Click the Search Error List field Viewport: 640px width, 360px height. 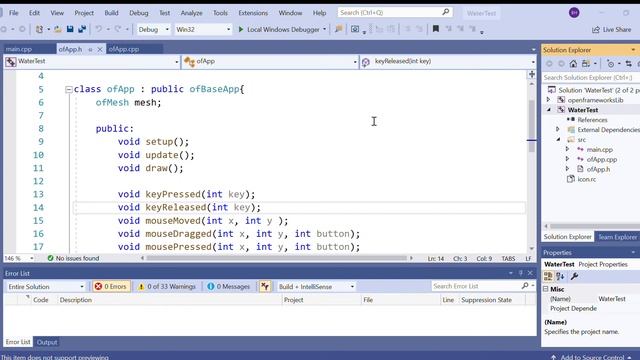pyautogui.click(x=477, y=286)
